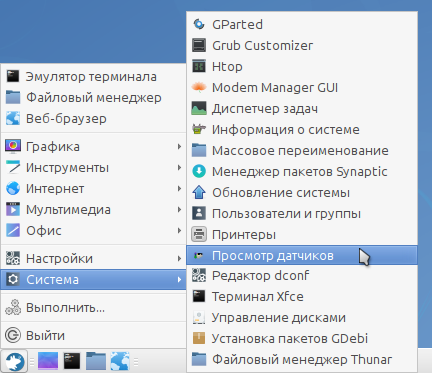Viewport: 432px width, 373px height.
Task: Click the Modem Manager GUI lotus icon
Action: coord(199,87)
